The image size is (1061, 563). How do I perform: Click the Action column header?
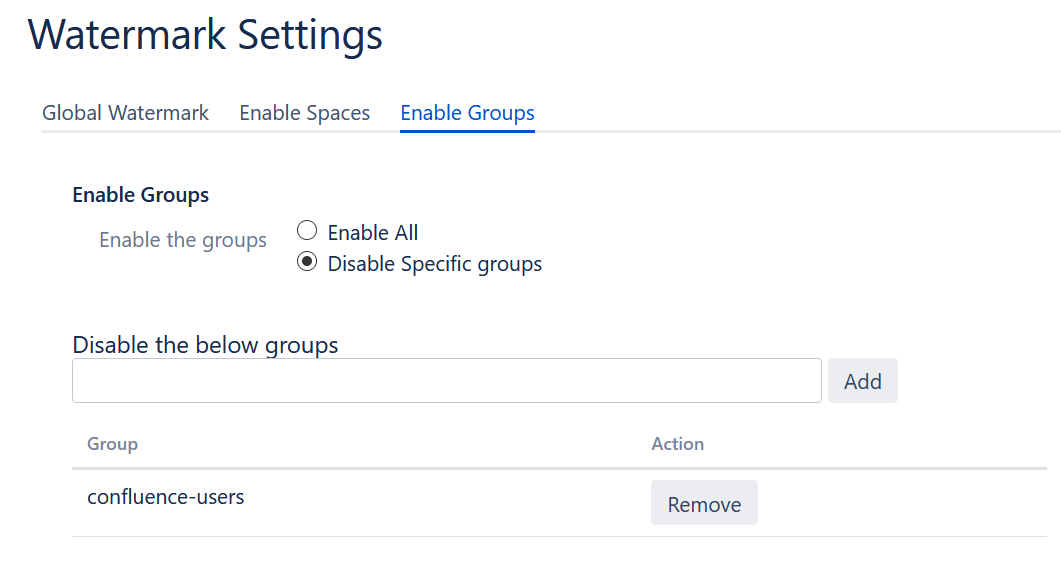pyautogui.click(x=677, y=444)
